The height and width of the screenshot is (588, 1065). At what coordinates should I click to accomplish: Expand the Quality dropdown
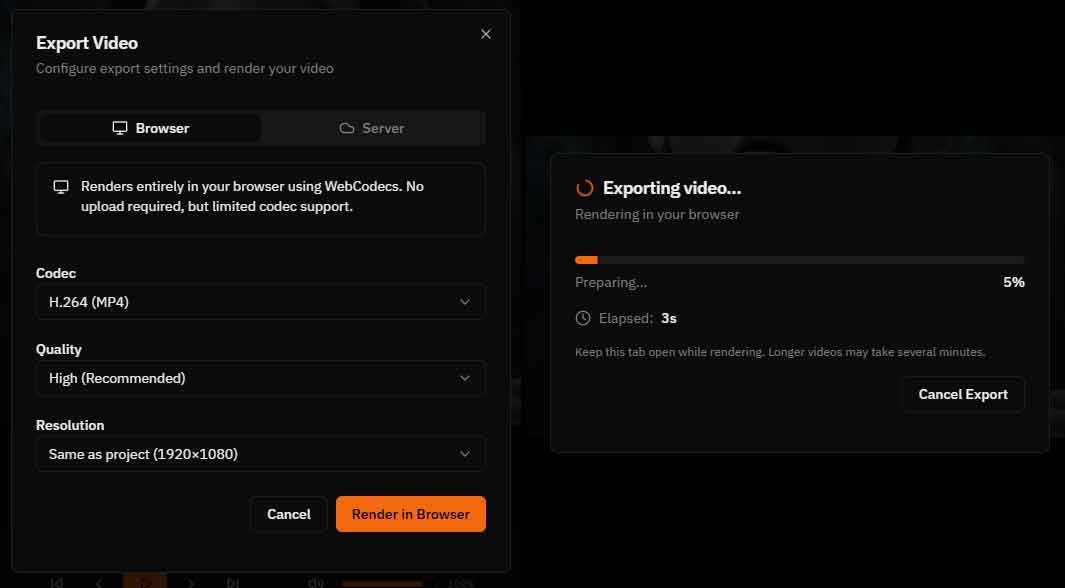pyautogui.click(x=260, y=378)
